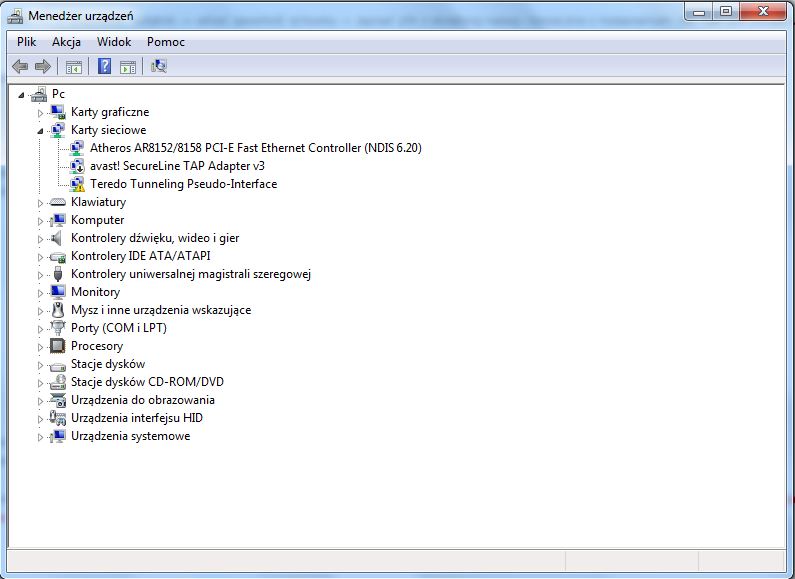Select the Teredo Tunneling Pseudo-Interface label
Viewport: 795px width, 579px height.
(x=184, y=184)
